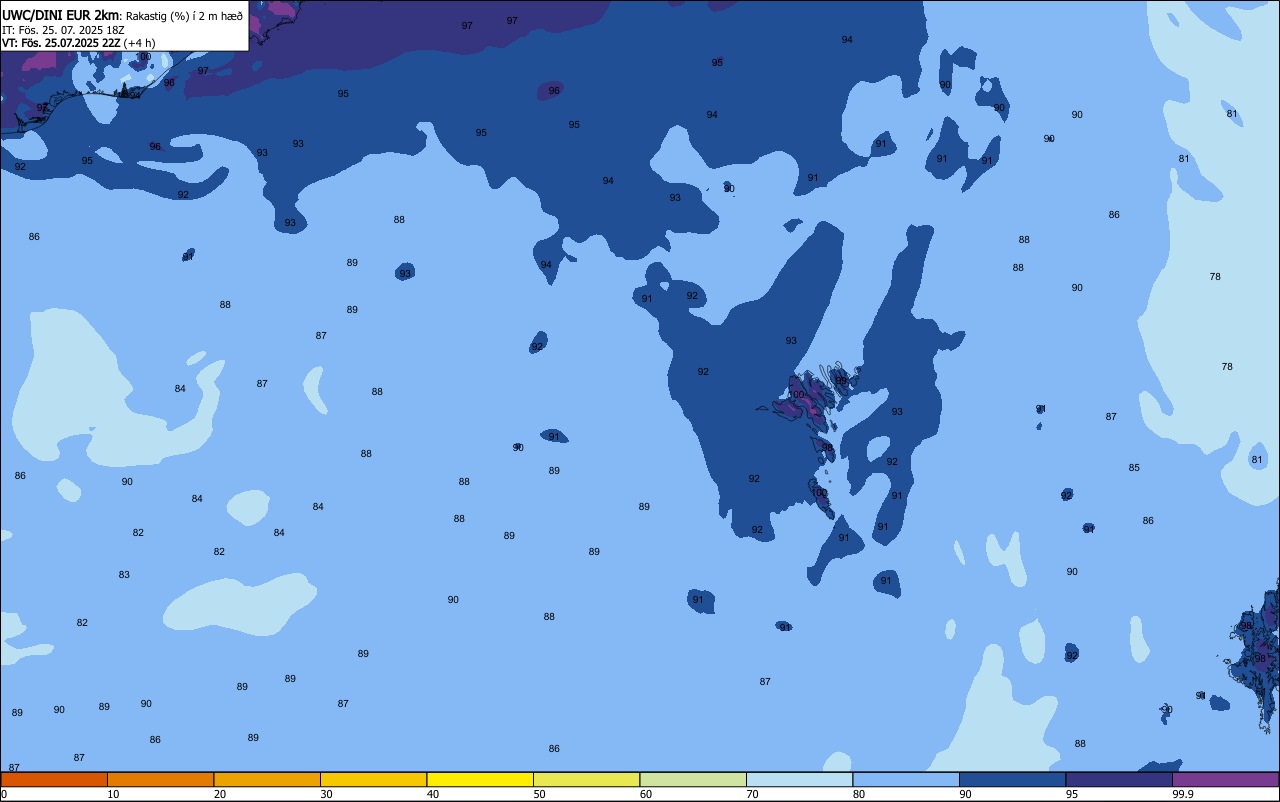1280x802 pixels.
Task: Select the 'IT: Fös. 25. 07. 2025 18Z' line
Action: click(x=63, y=30)
